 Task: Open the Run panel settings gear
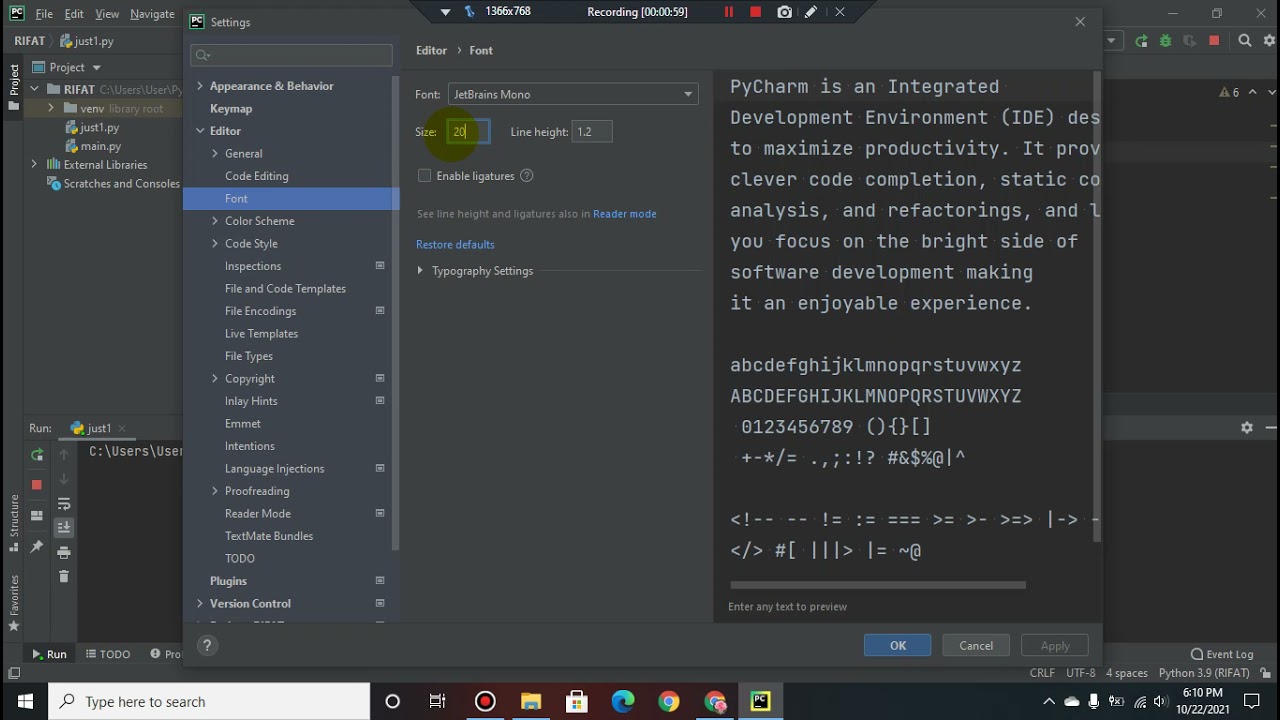[1247, 427]
